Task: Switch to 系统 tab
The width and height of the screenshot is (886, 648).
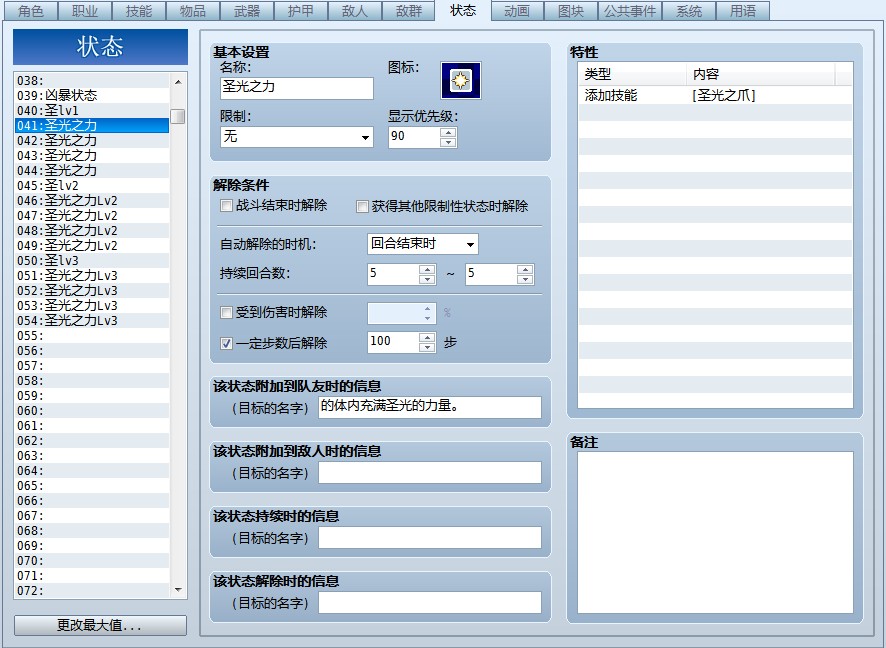Action: point(689,11)
